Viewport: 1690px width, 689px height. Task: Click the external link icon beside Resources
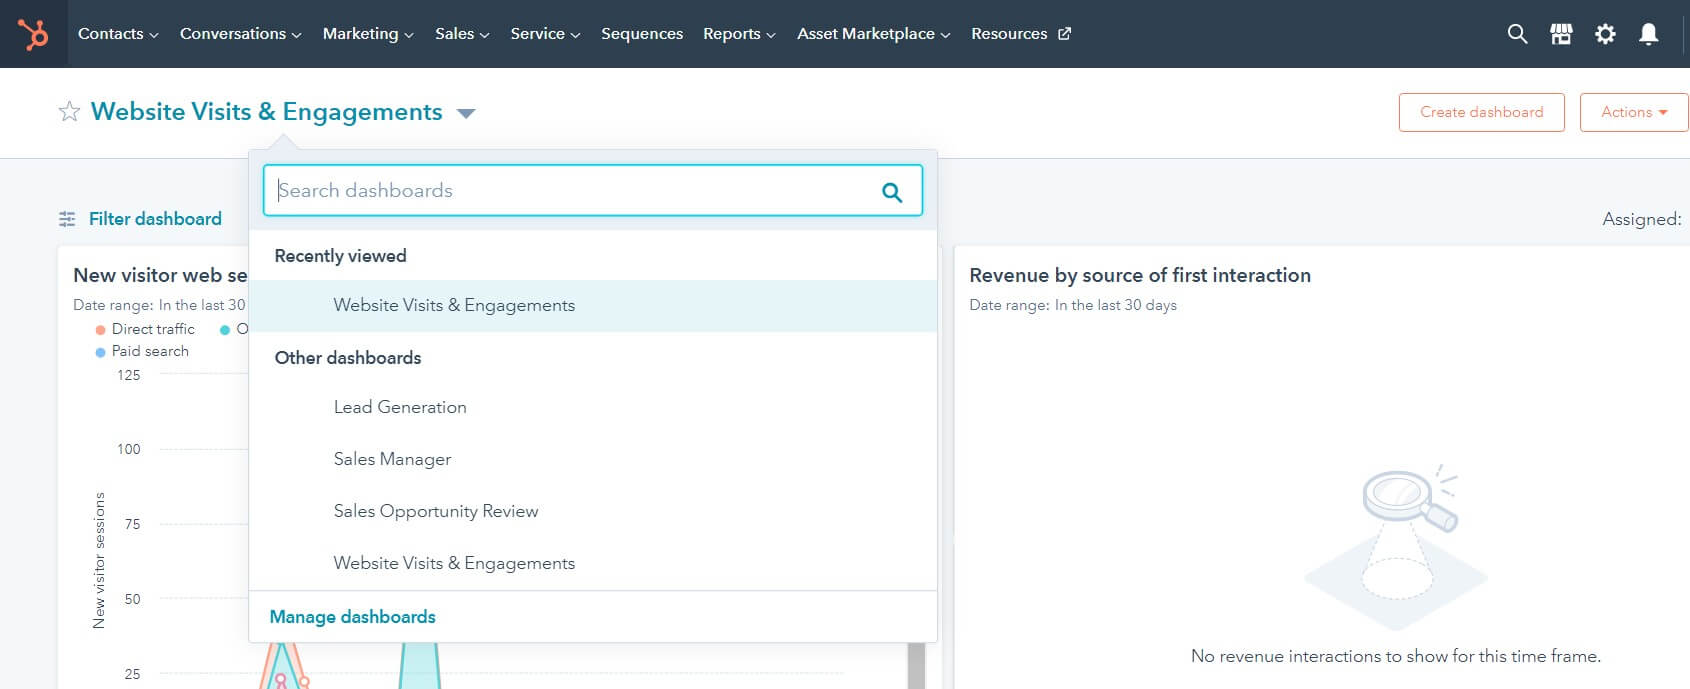(x=1065, y=34)
